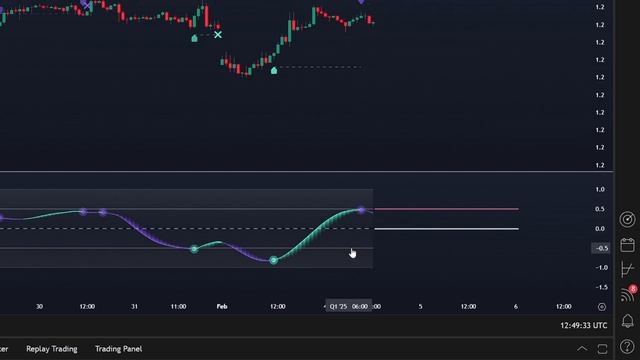Maximize the bottom panel
This screenshot has height=360, width=640.
(x=602, y=349)
